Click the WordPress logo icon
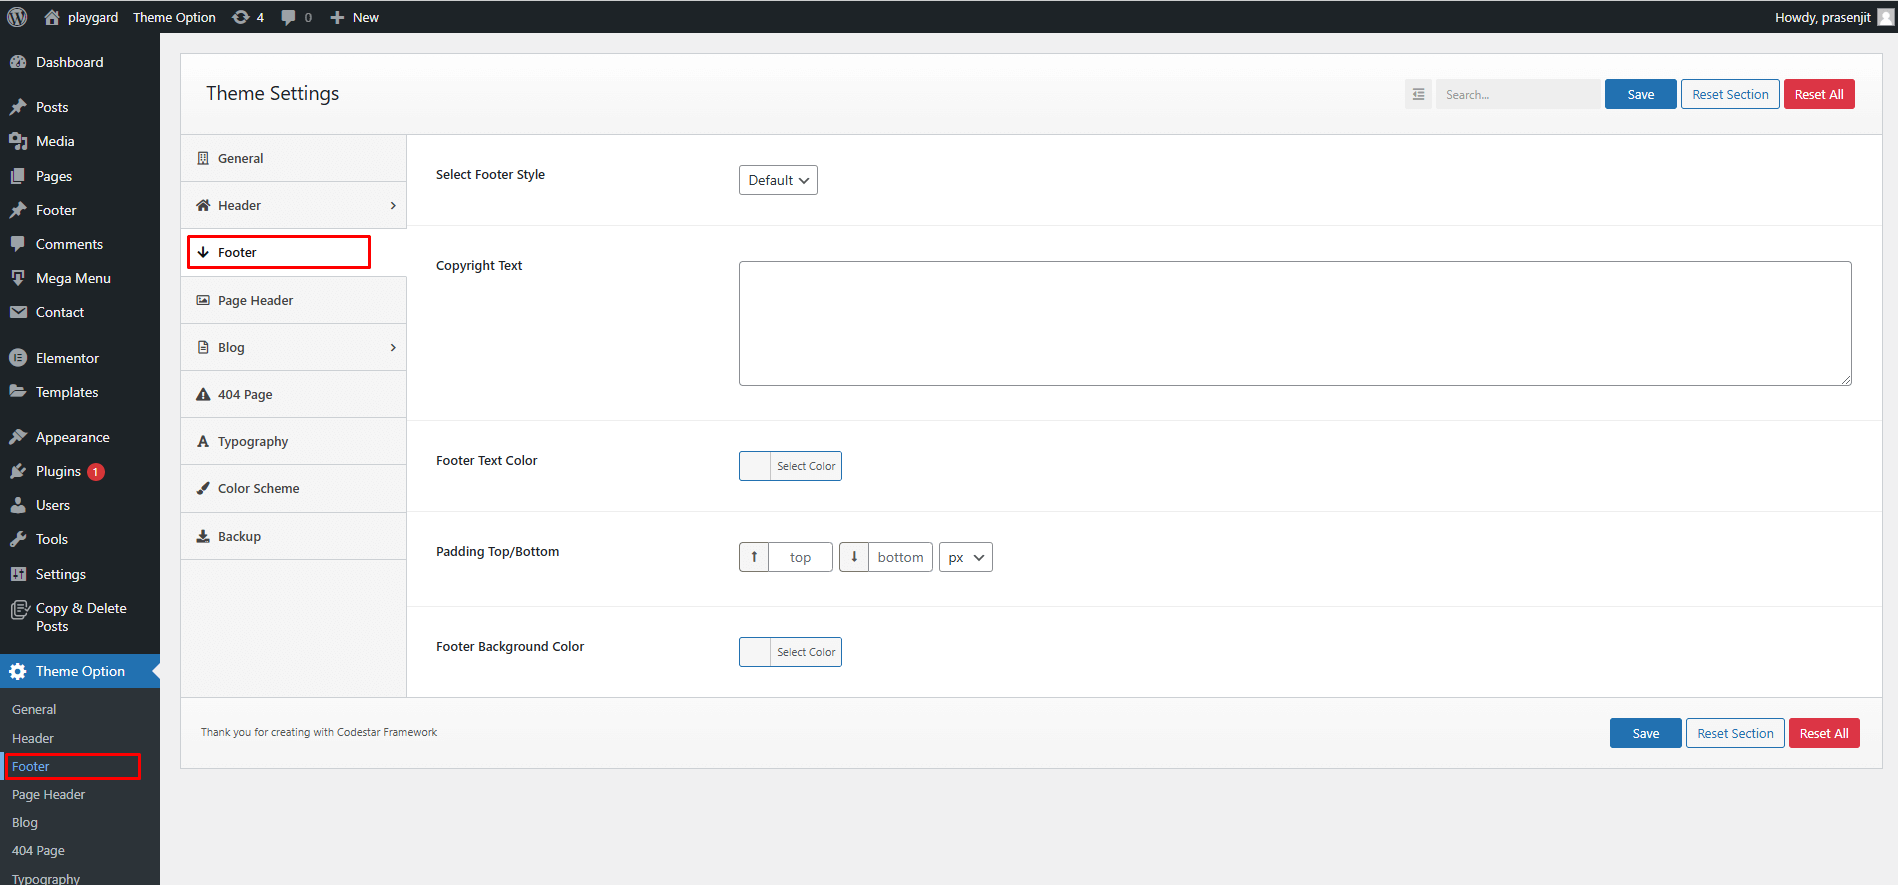The height and width of the screenshot is (885, 1898). [x=17, y=17]
